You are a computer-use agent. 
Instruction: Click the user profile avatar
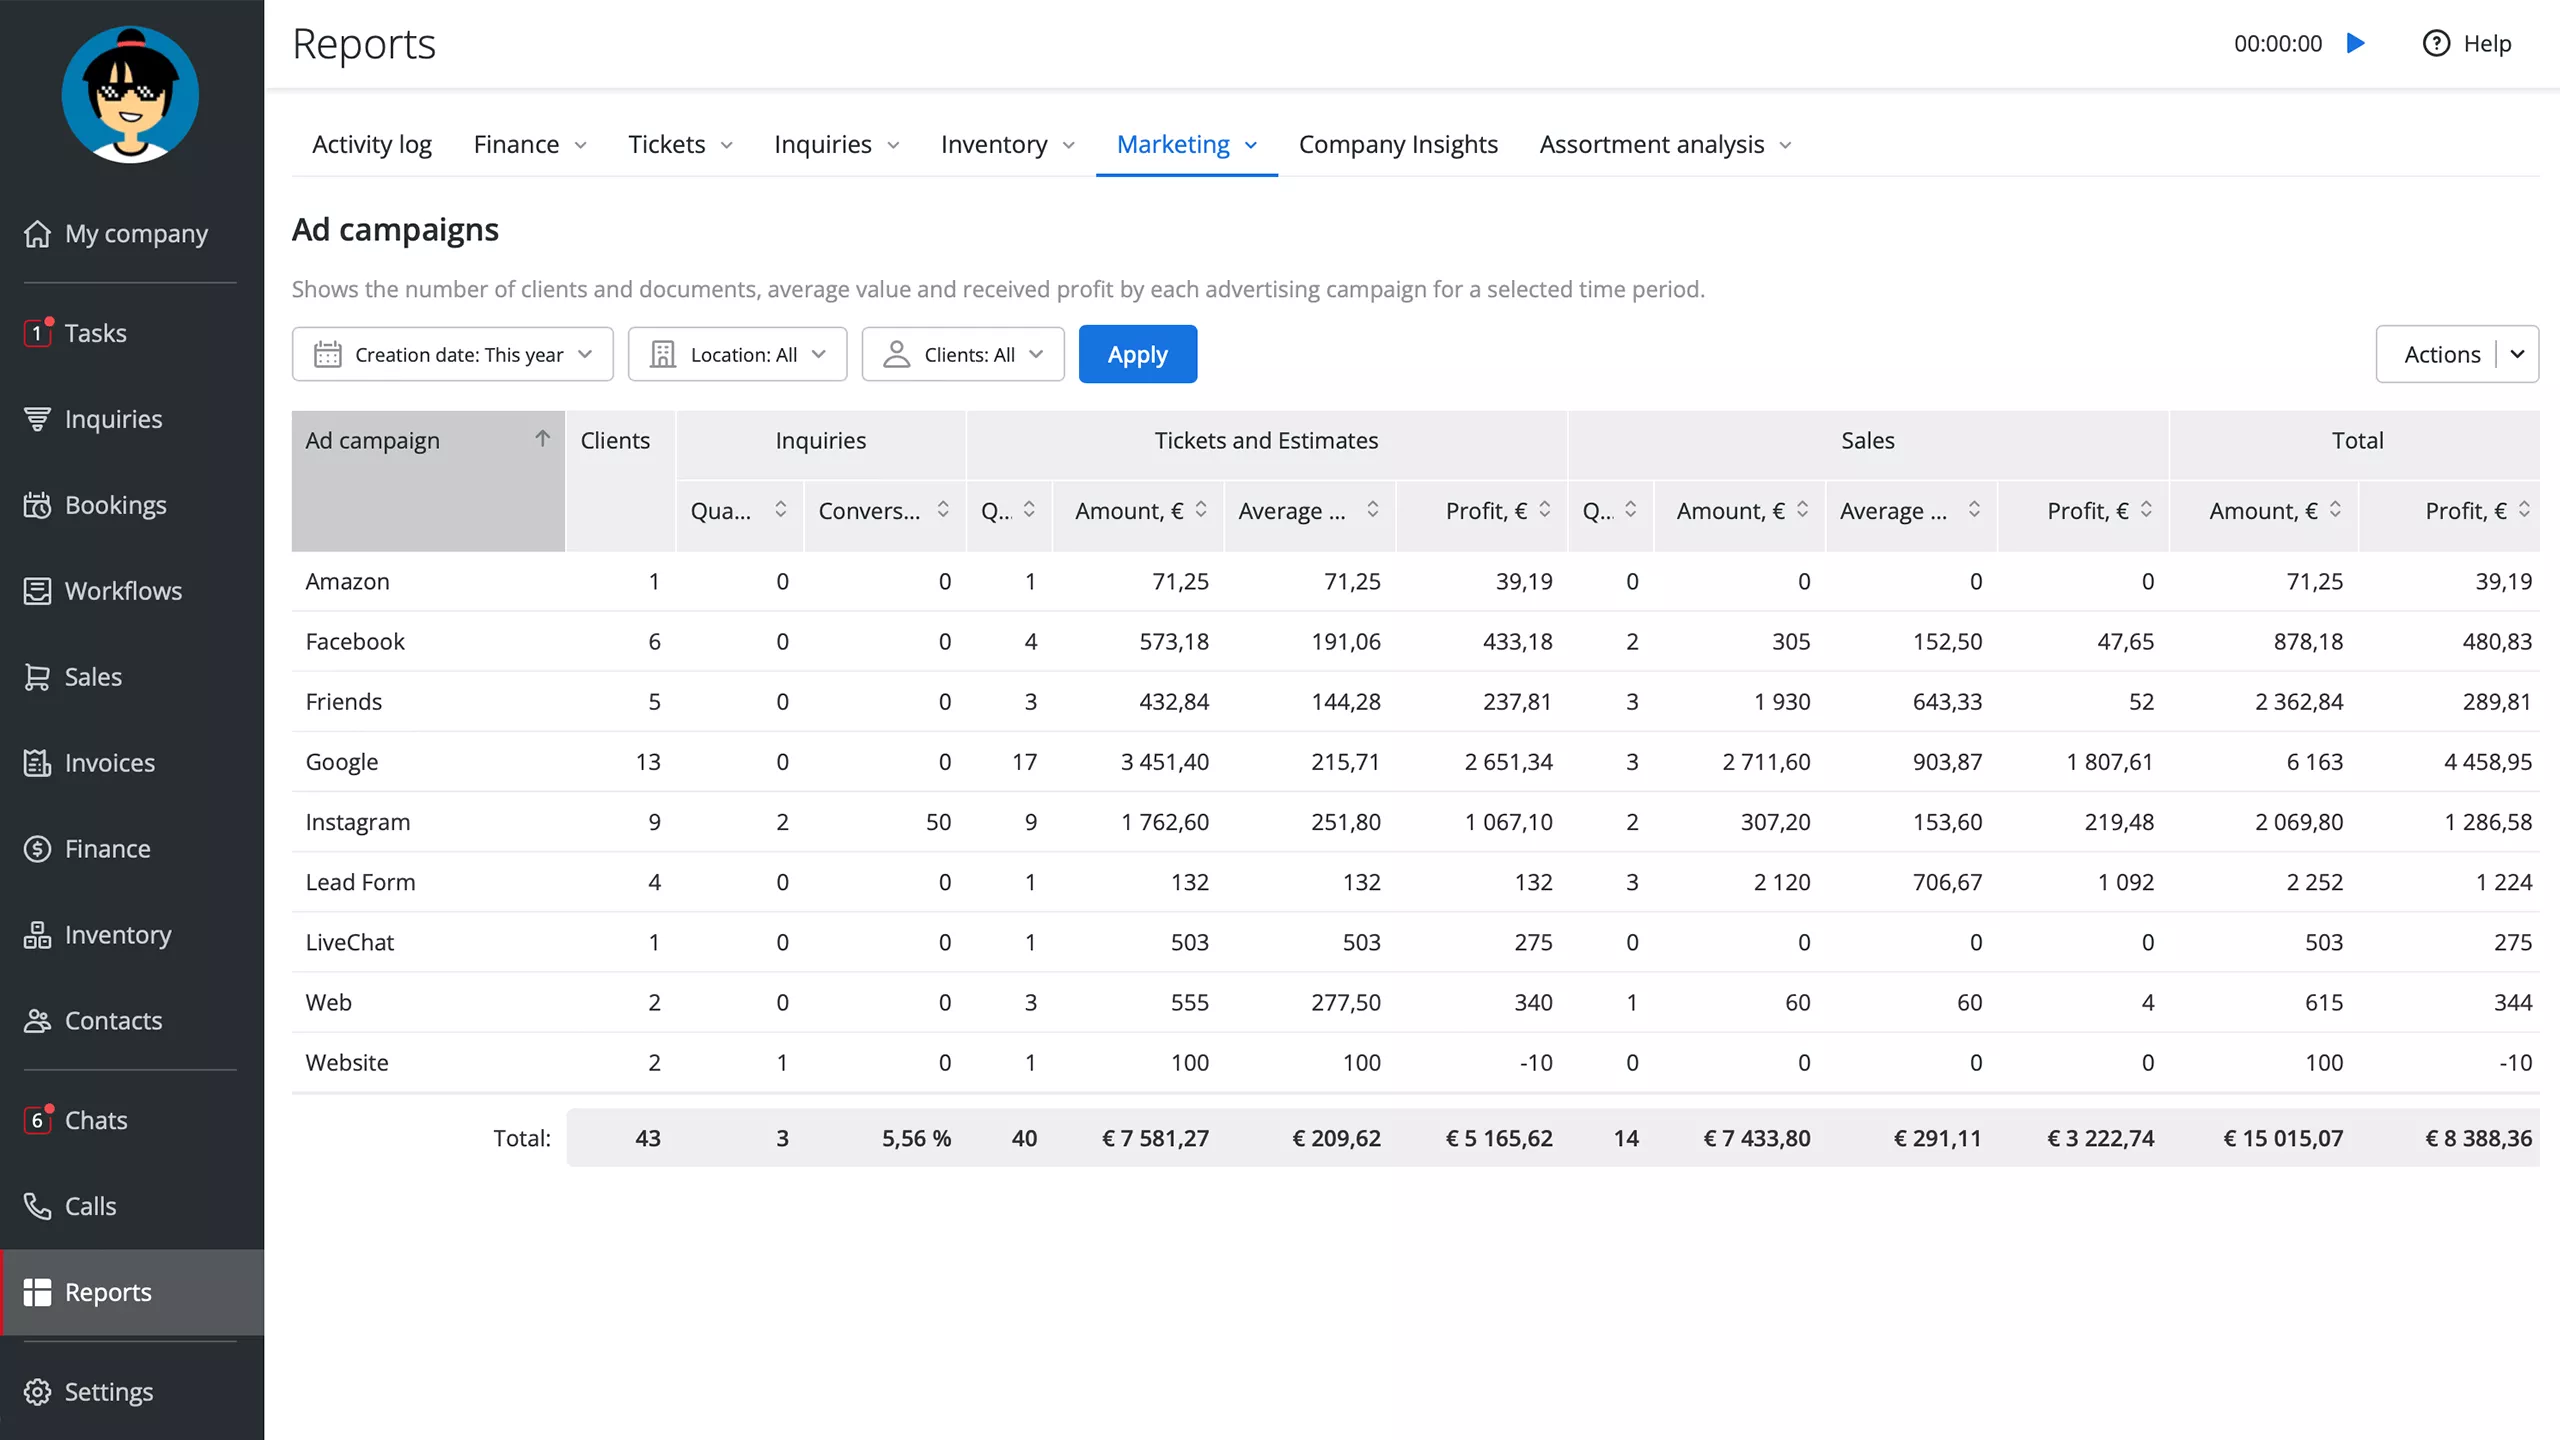(x=130, y=93)
